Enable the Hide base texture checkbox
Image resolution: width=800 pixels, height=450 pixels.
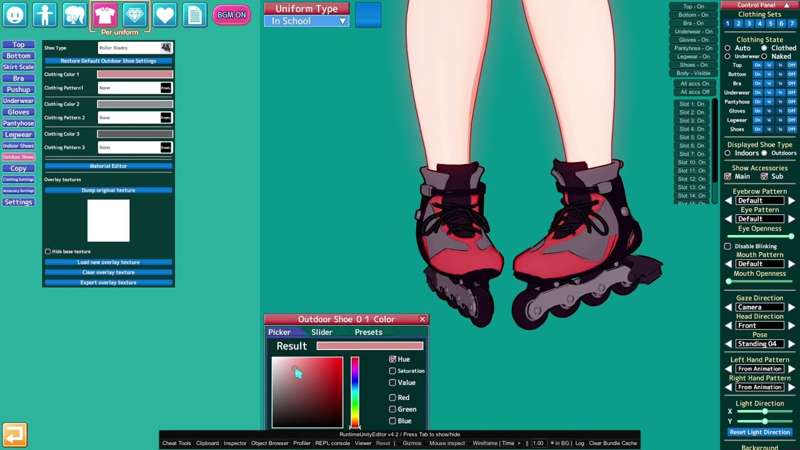coord(47,251)
